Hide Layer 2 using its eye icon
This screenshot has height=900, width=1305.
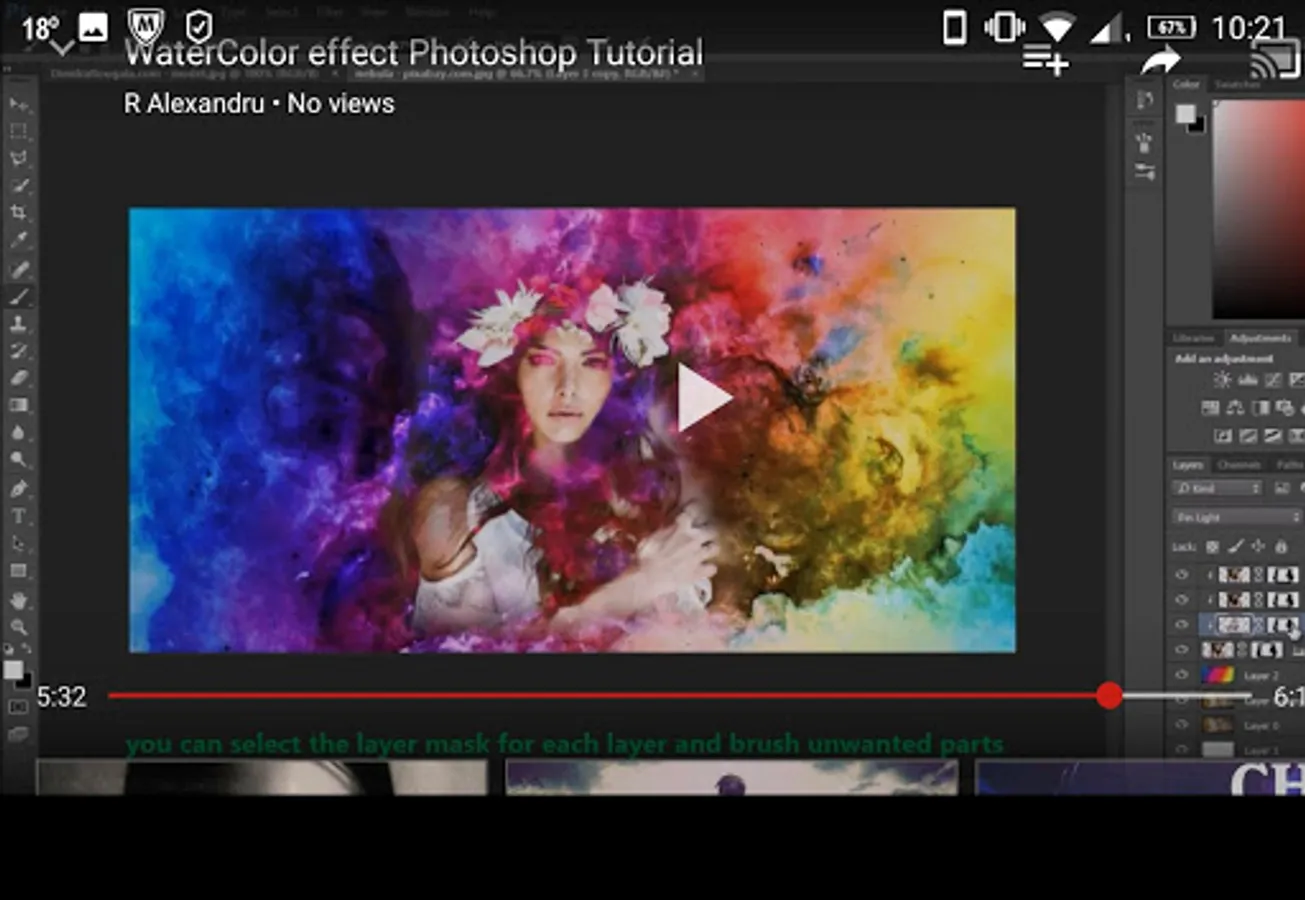click(1182, 675)
